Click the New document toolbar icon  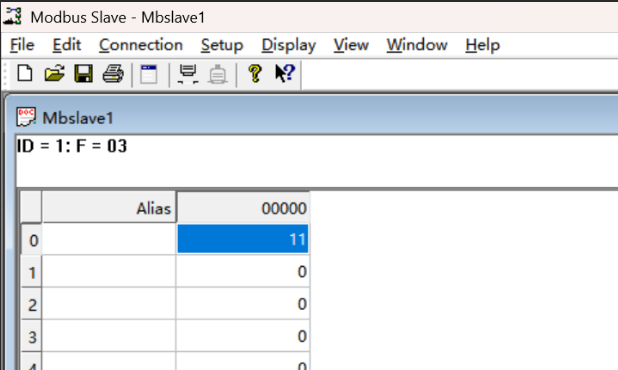[x=25, y=74]
